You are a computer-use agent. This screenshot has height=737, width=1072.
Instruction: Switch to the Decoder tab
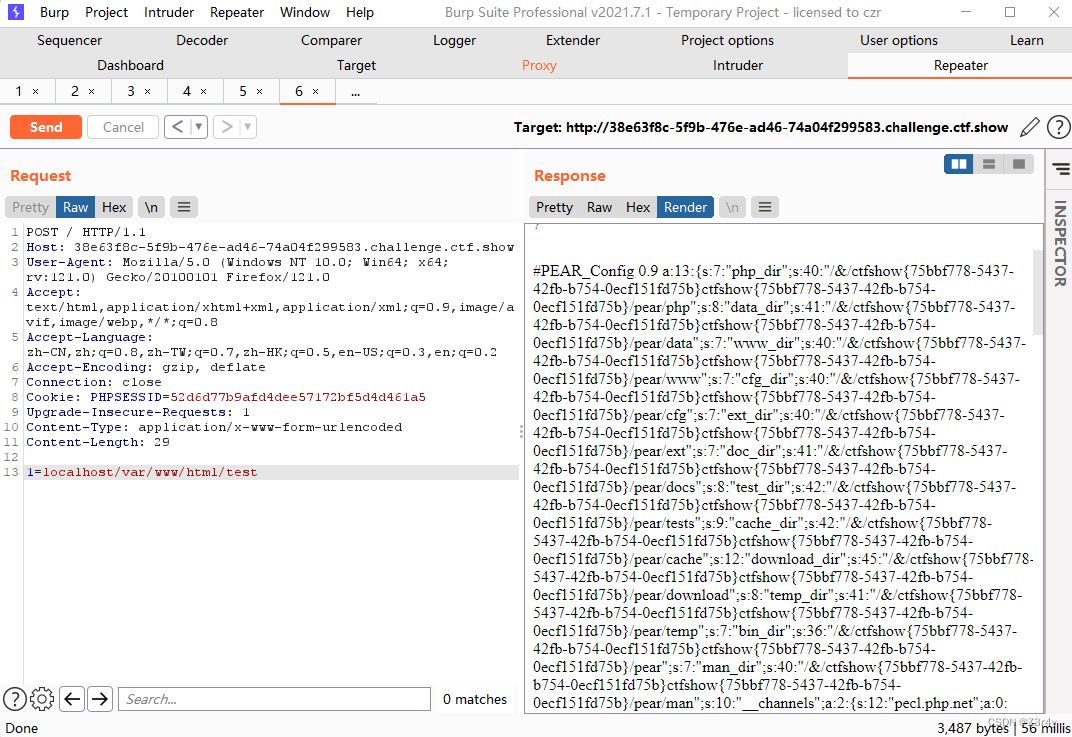pyautogui.click(x=202, y=40)
